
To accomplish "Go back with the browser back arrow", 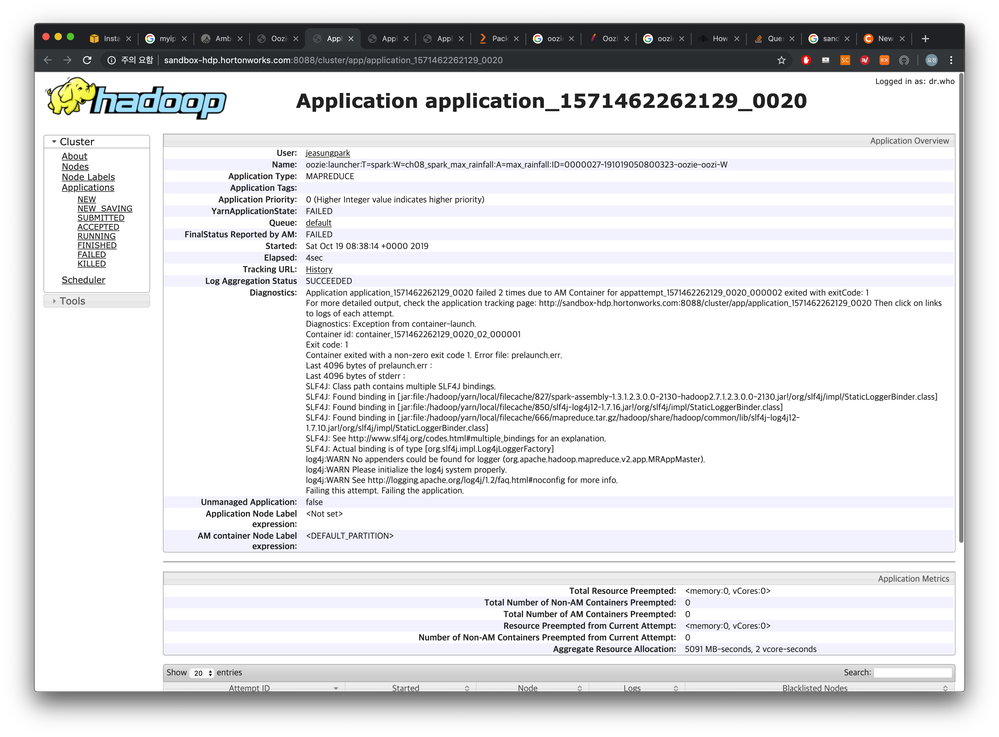I will (x=48, y=60).
